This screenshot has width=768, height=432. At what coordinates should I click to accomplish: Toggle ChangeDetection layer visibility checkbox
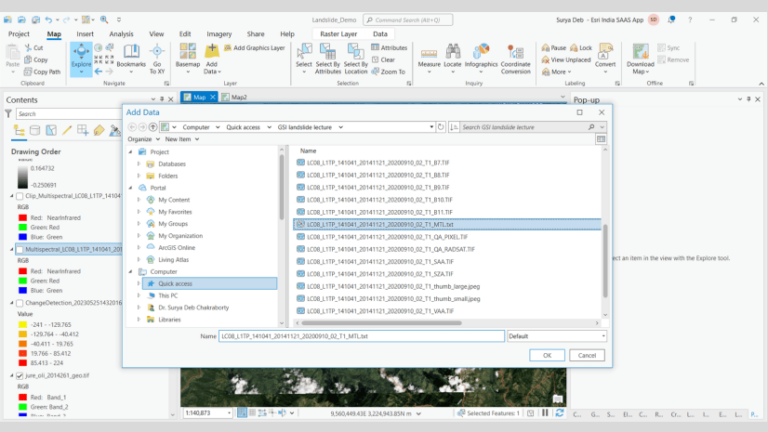tap(20, 303)
